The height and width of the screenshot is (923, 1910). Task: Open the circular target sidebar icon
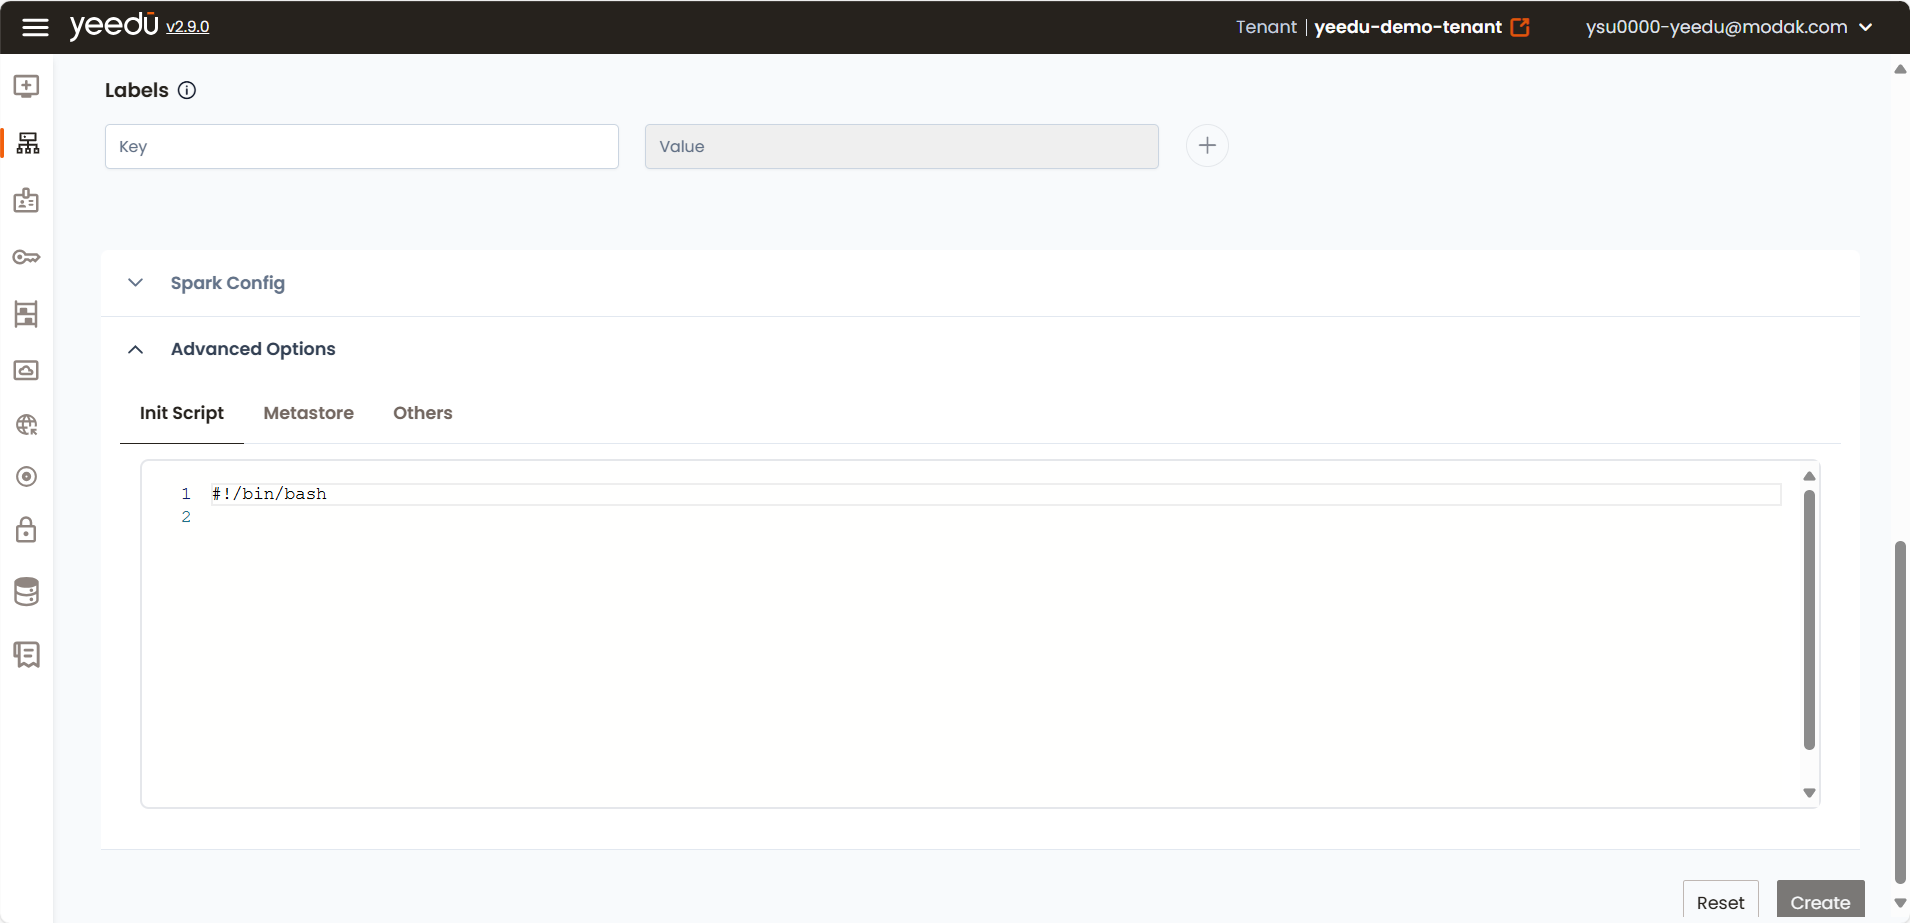pyautogui.click(x=27, y=477)
